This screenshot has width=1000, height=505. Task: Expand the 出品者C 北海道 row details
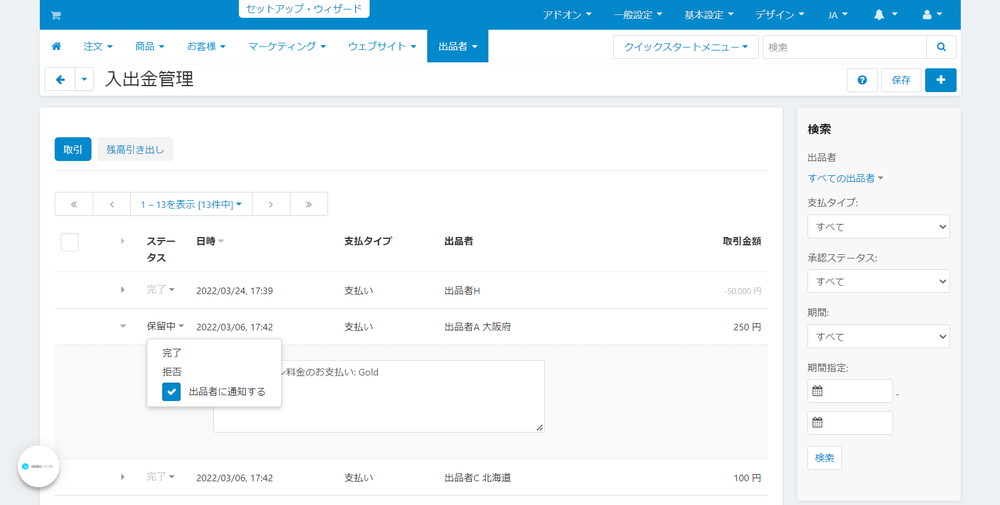122,477
